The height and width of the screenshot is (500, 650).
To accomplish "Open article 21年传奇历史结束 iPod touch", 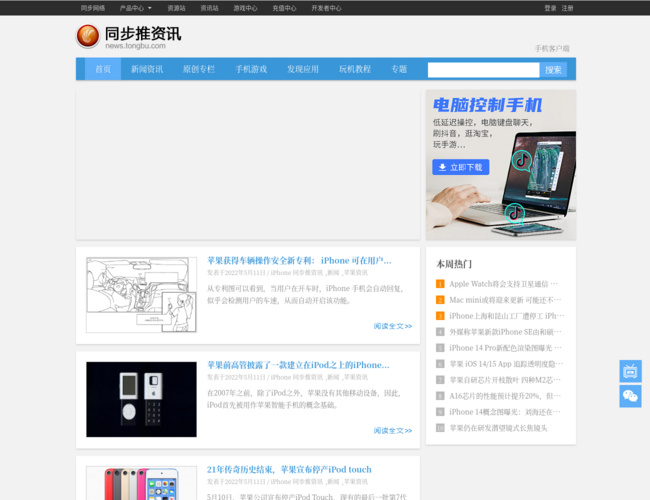I will 289,469.
